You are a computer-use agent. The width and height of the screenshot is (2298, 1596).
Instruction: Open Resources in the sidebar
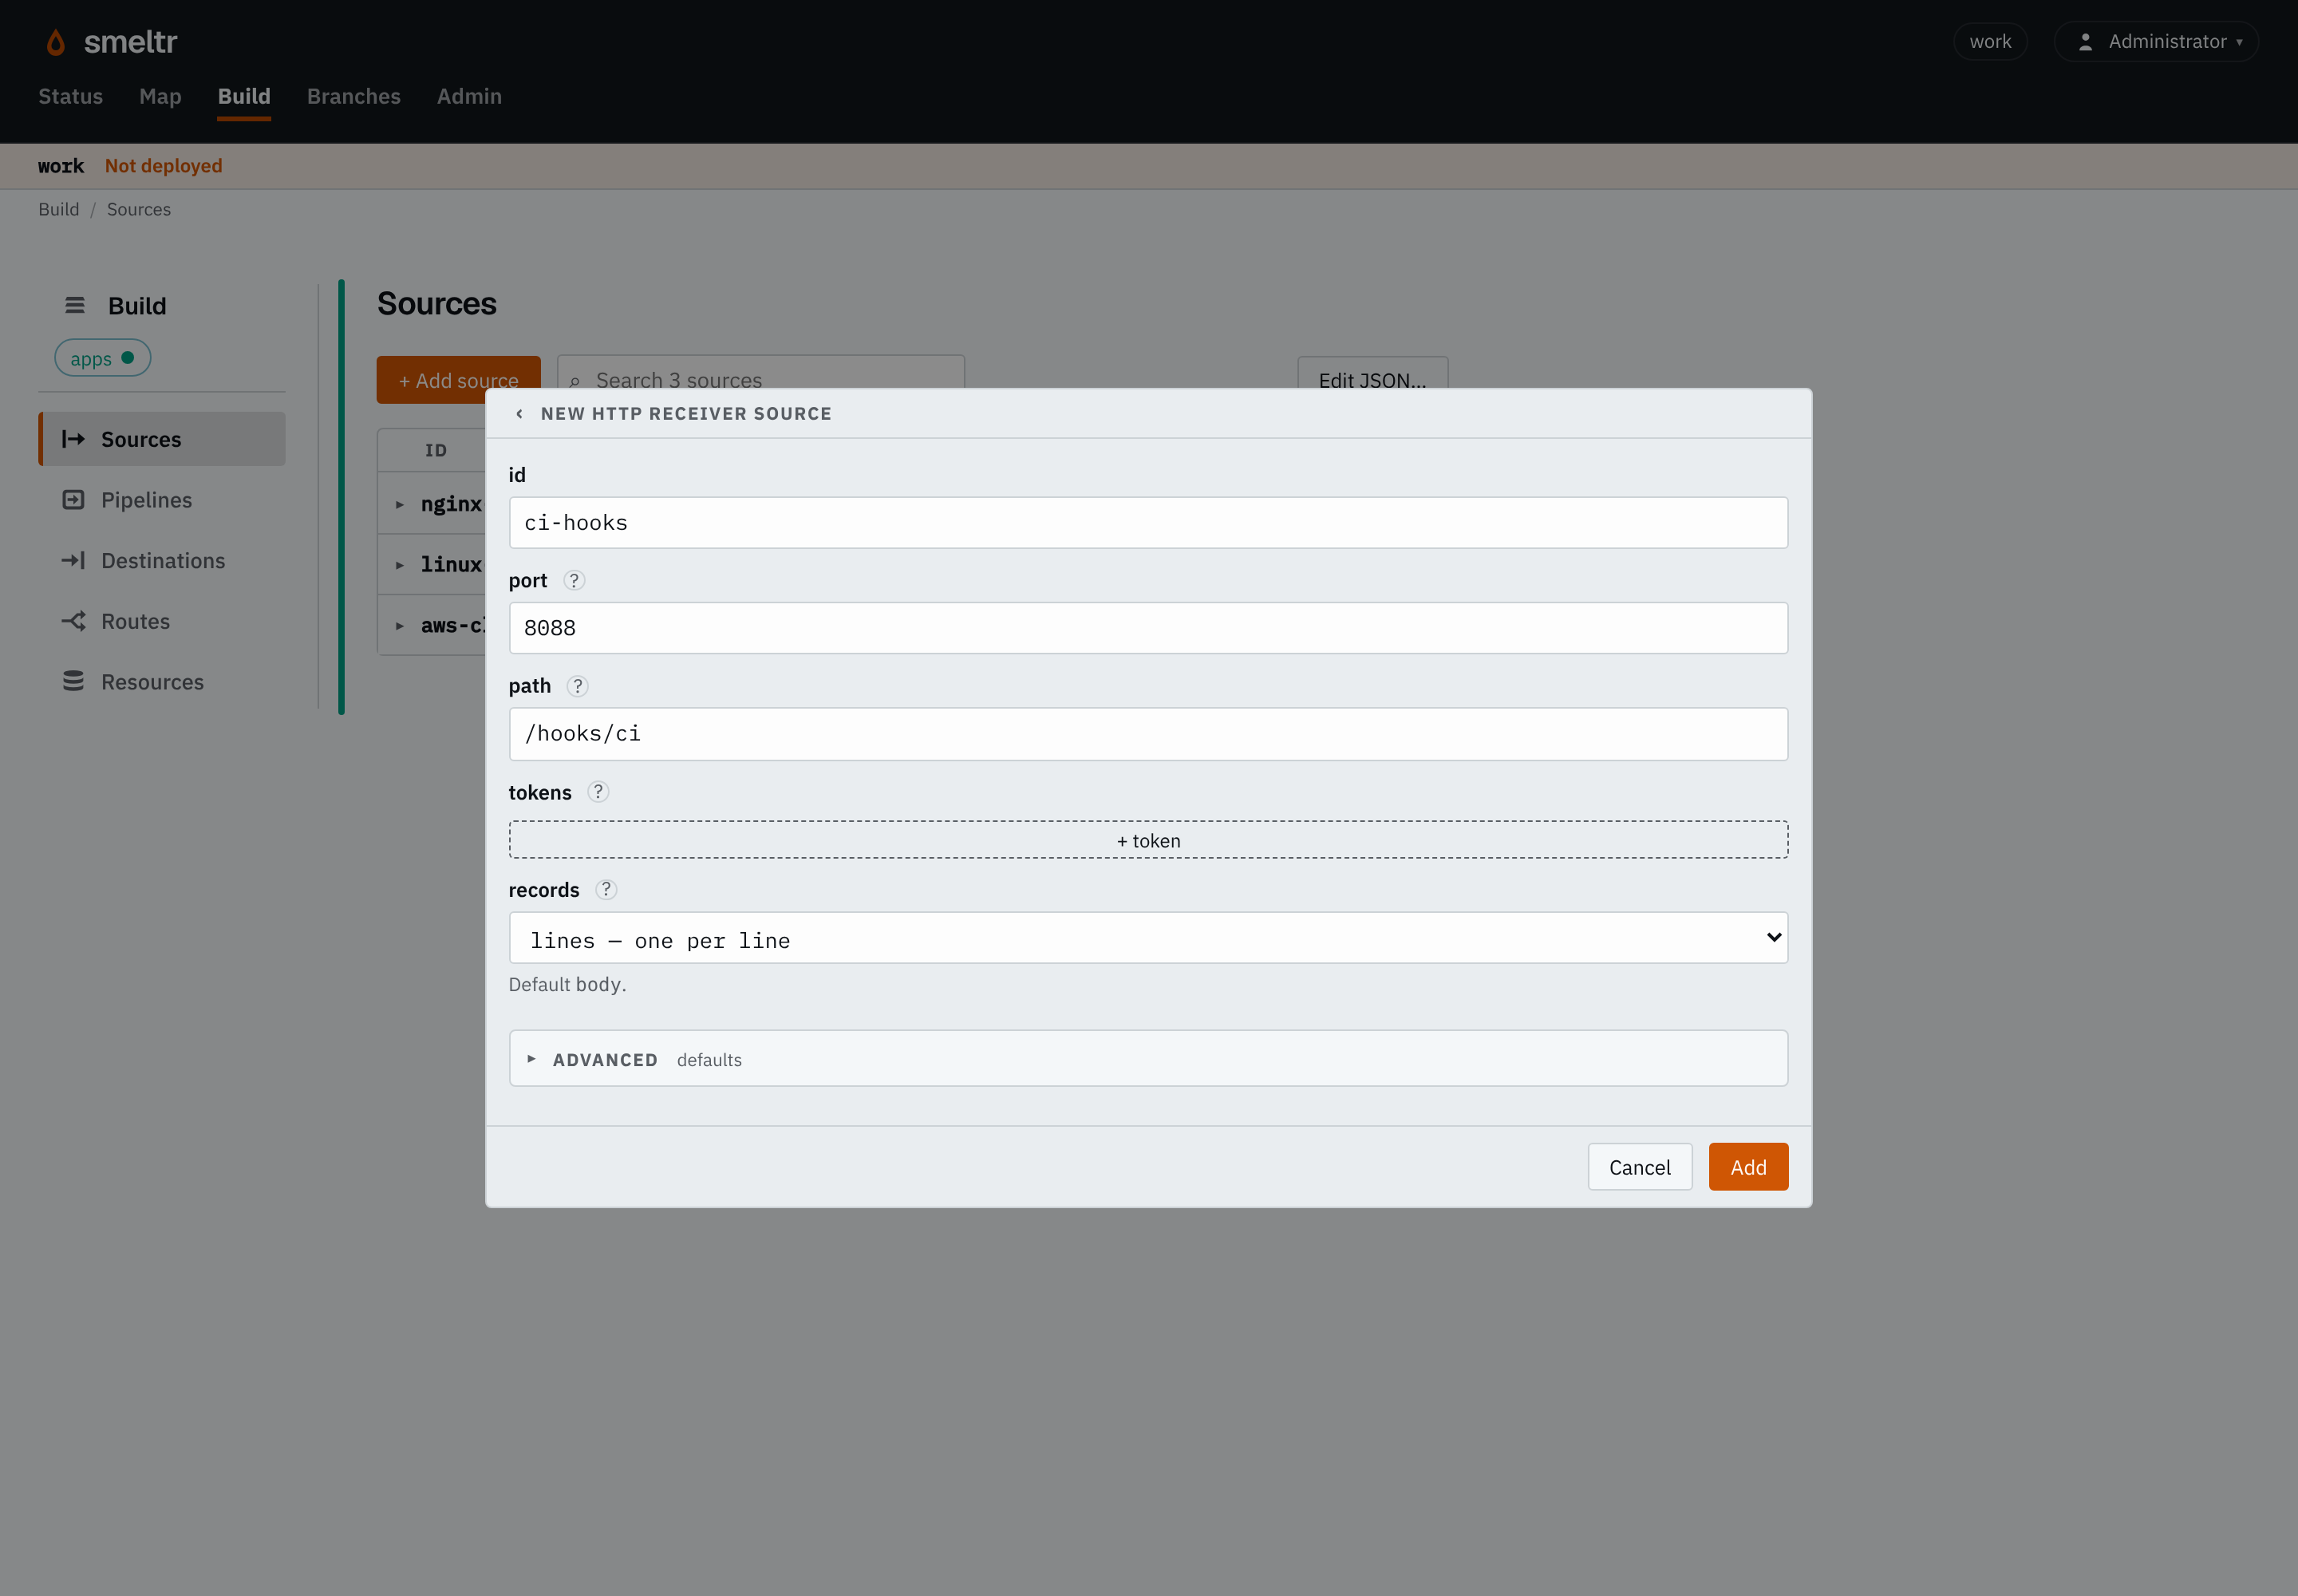click(162, 682)
